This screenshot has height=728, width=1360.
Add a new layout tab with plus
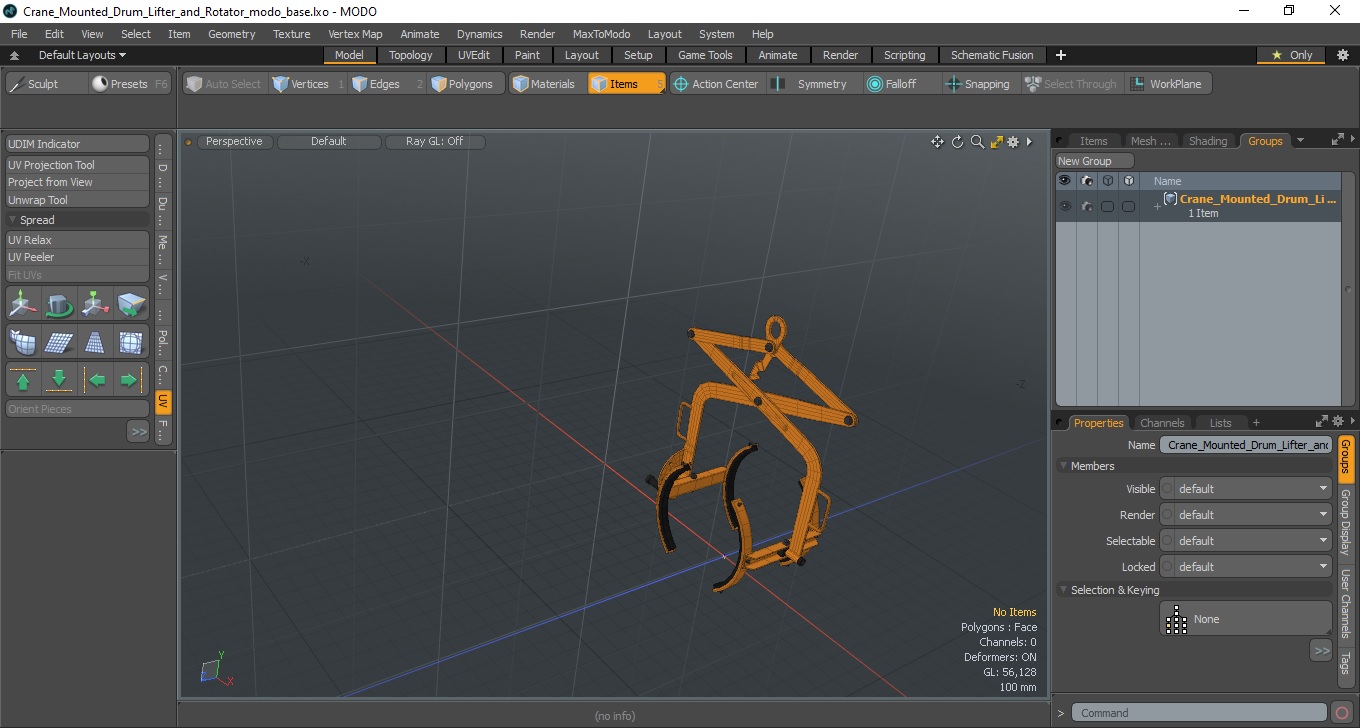tap(1061, 55)
